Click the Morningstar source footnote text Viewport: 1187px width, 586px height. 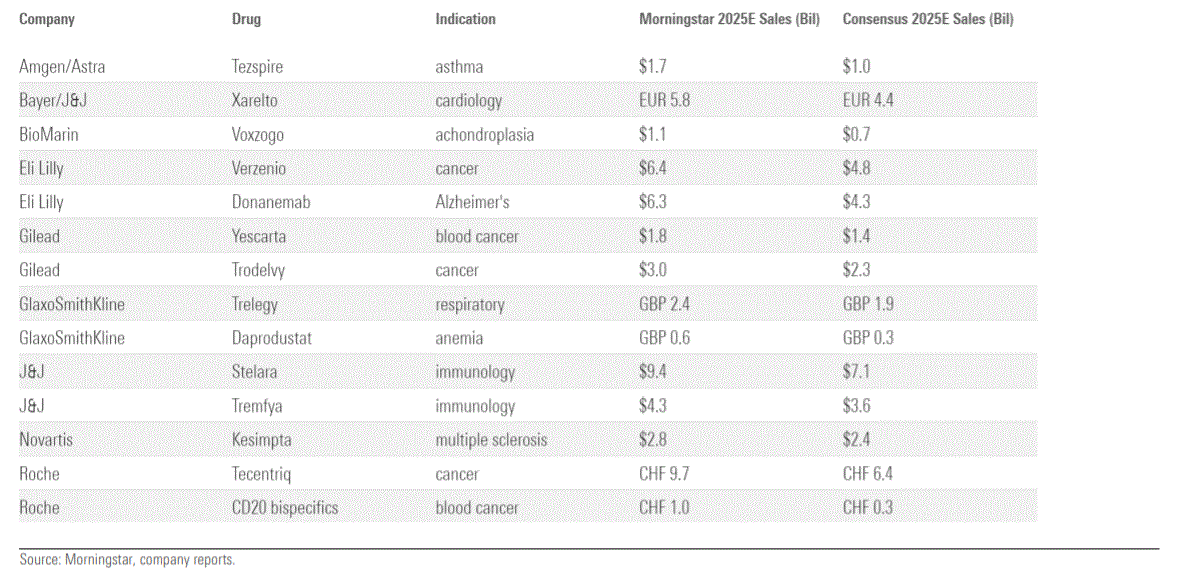127,560
